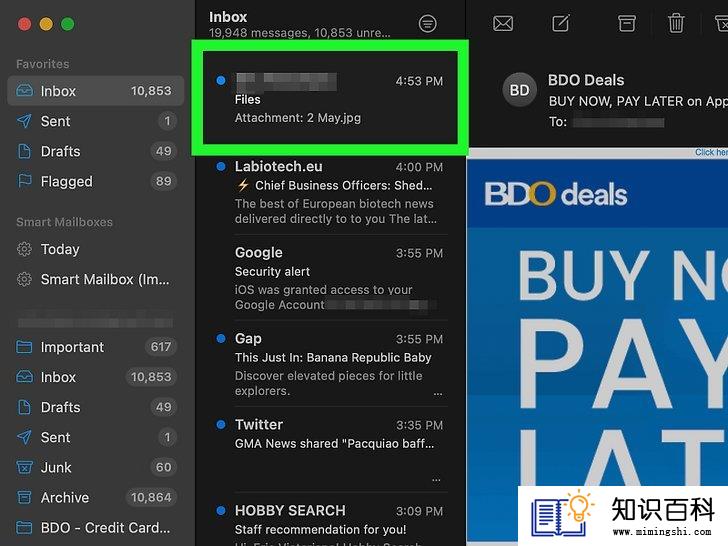Open the Google Security alert email
Viewport: 728px width, 546px height.
330,278
